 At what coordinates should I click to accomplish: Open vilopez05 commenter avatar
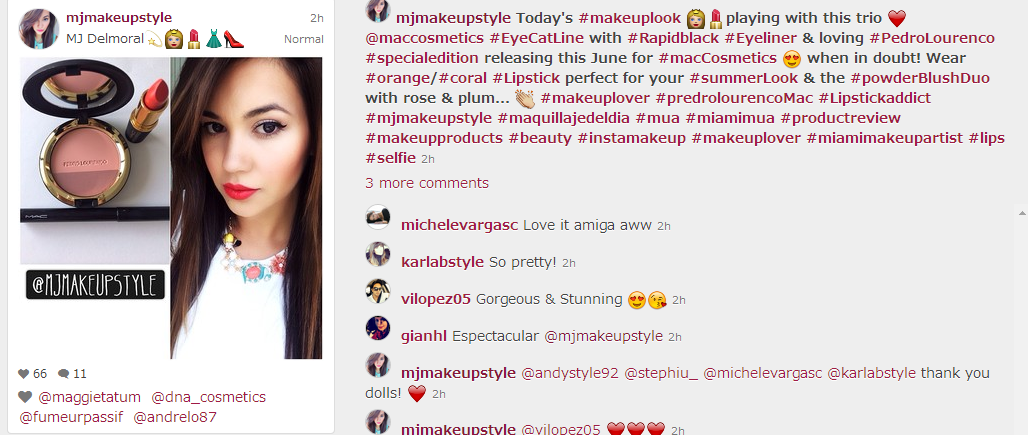click(378, 291)
